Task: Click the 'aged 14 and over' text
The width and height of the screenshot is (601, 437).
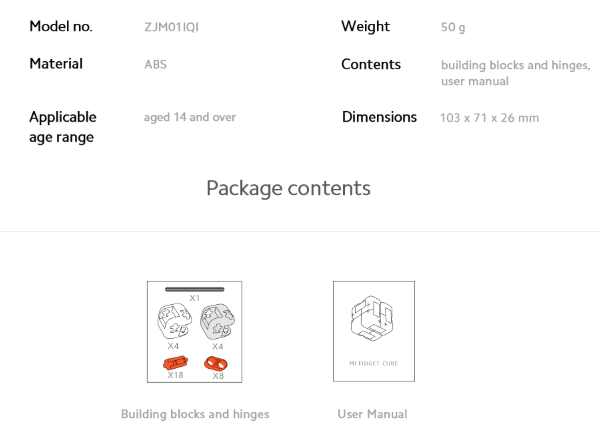Action: point(190,117)
